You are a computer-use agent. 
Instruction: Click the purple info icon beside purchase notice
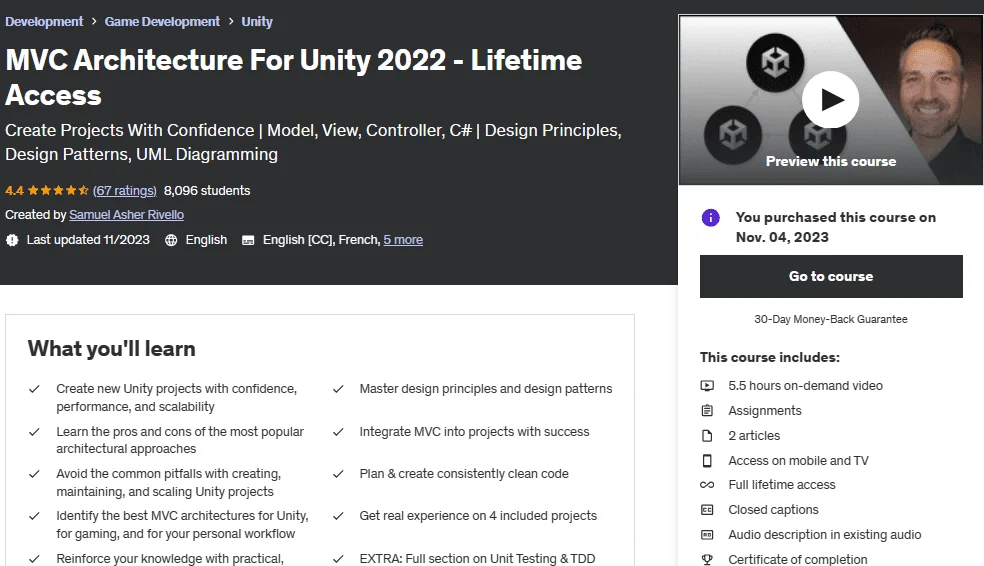point(710,218)
